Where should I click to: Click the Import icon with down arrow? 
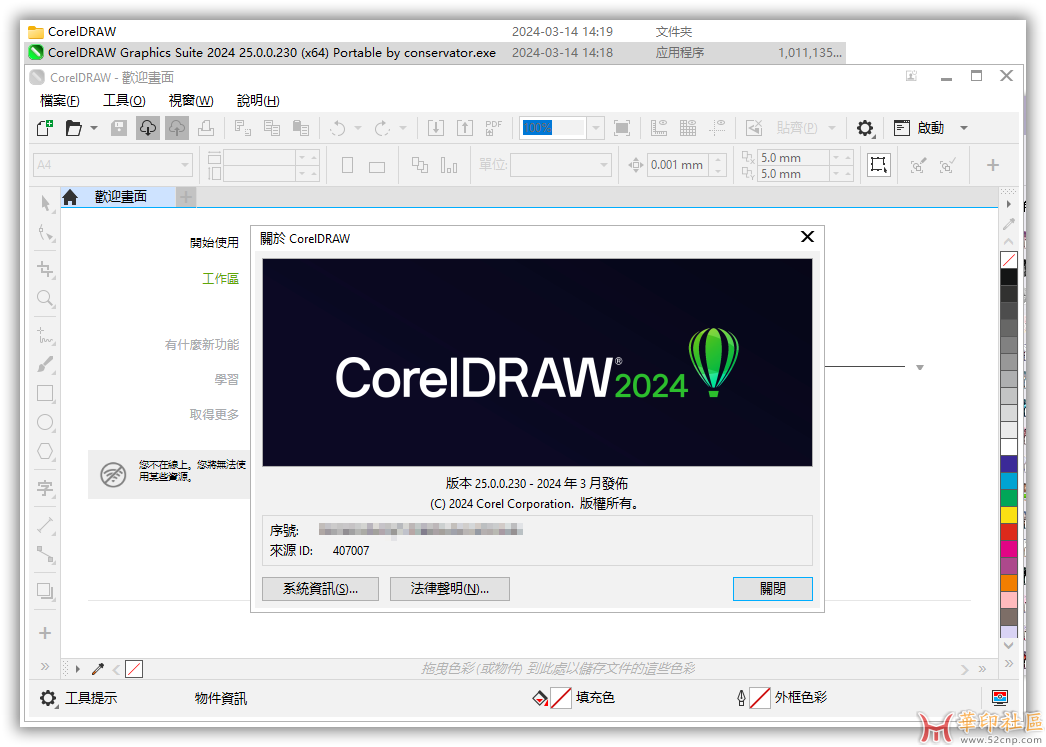436,128
